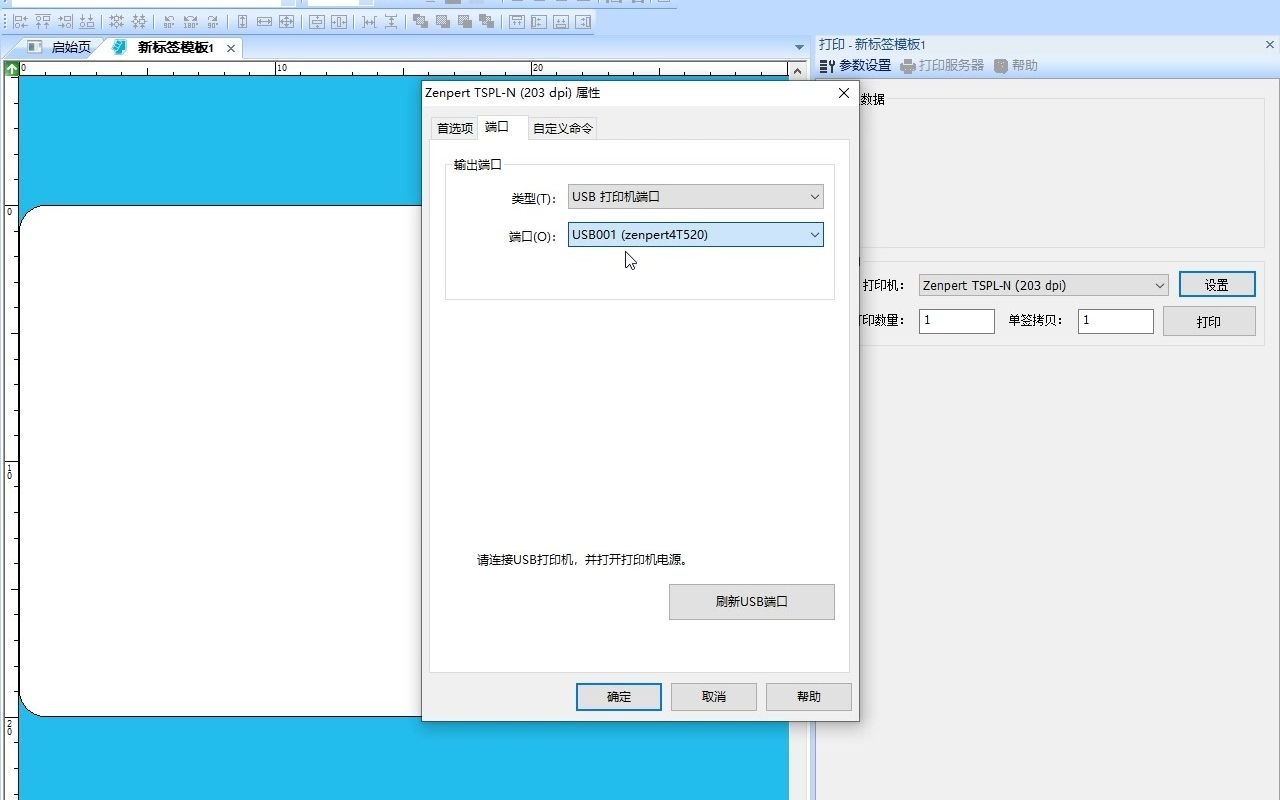The height and width of the screenshot is (800, 1280).
Task: Click the green arrow at the ruler corner
Action: (11, 69)
